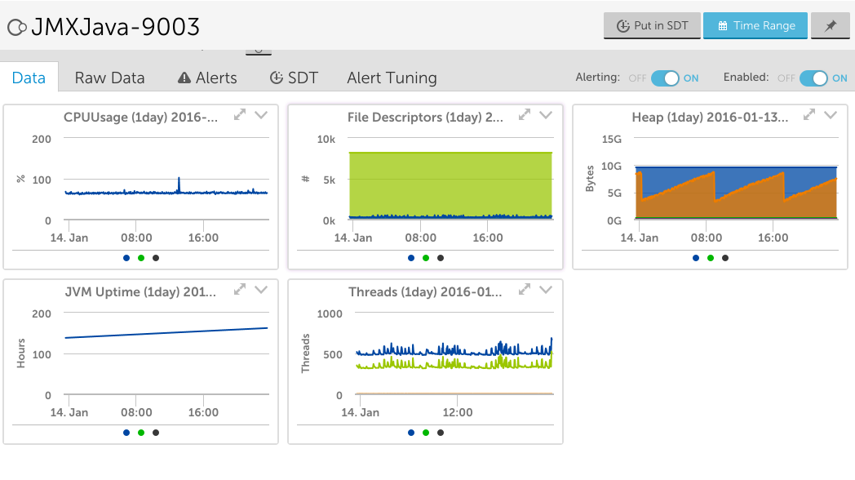
Task: Click the 15G axis value in Heap chart
Action: (x=611, y=140)
